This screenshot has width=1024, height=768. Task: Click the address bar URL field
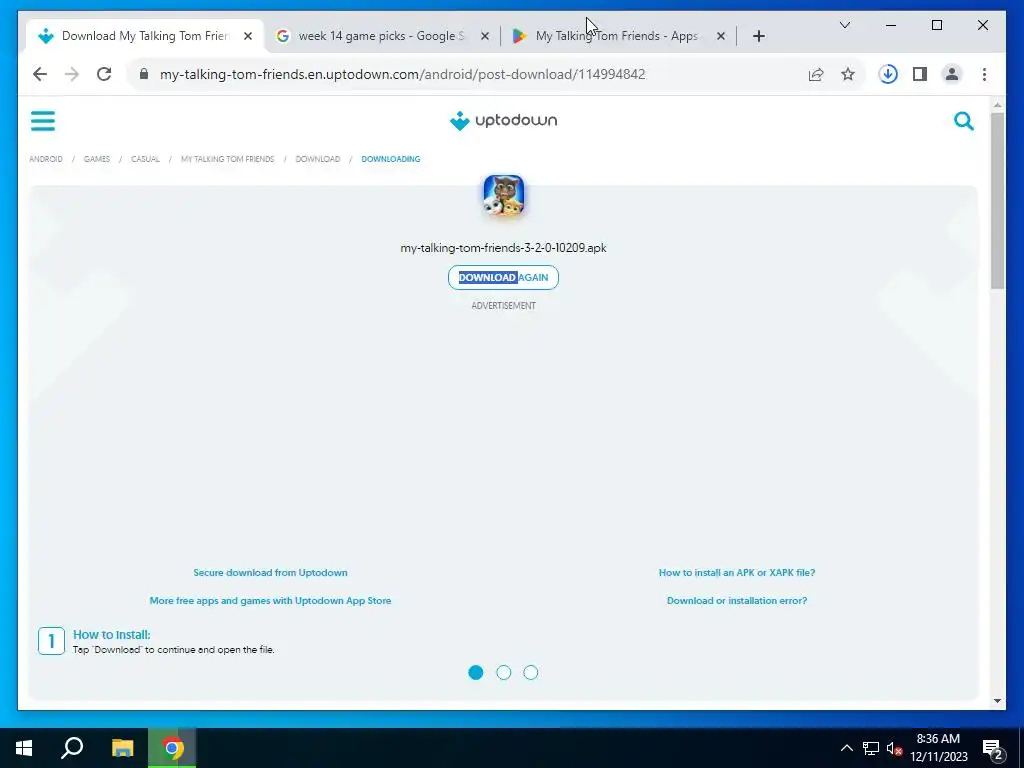coord(402,74)
